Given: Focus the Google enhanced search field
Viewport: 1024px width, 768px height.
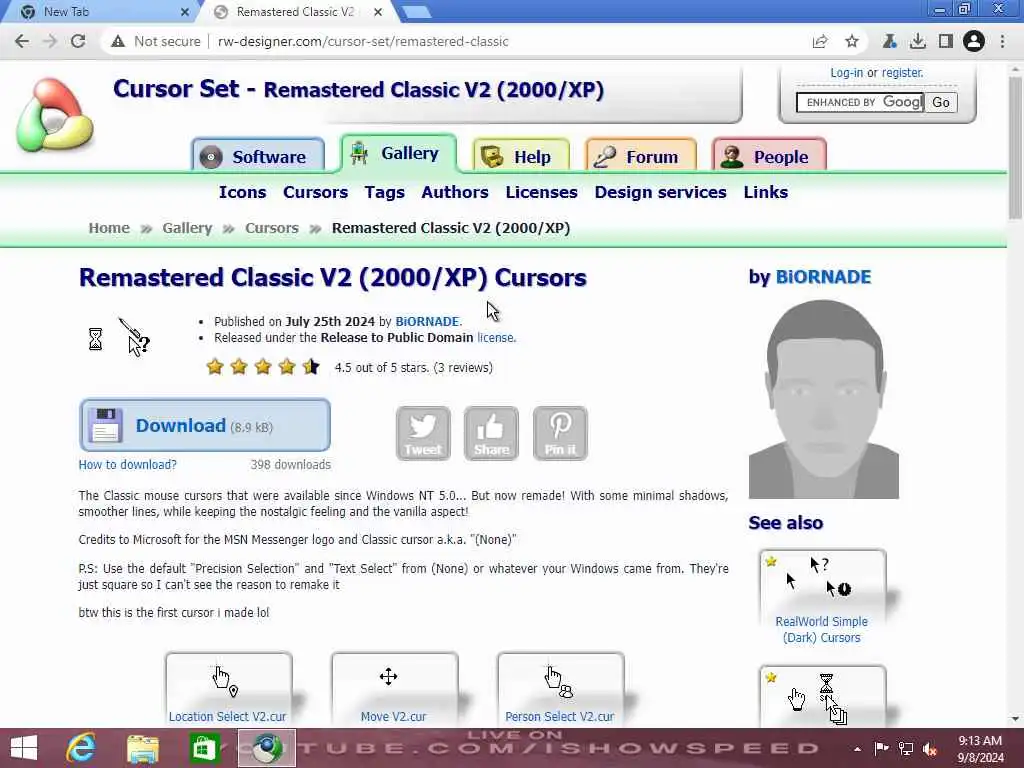Looking at the screenshot, I should pos(859,103).
